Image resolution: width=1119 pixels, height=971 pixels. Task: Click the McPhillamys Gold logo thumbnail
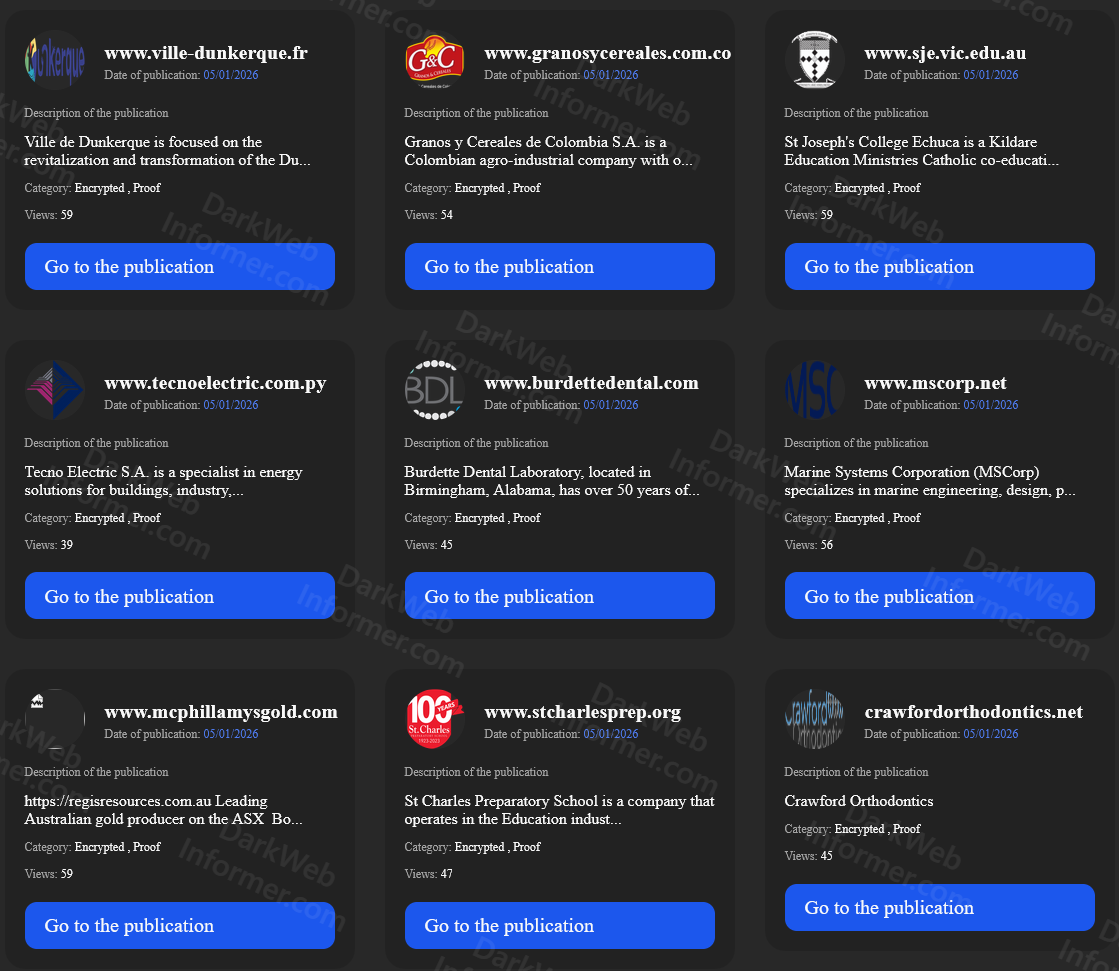tap(54, 719)
